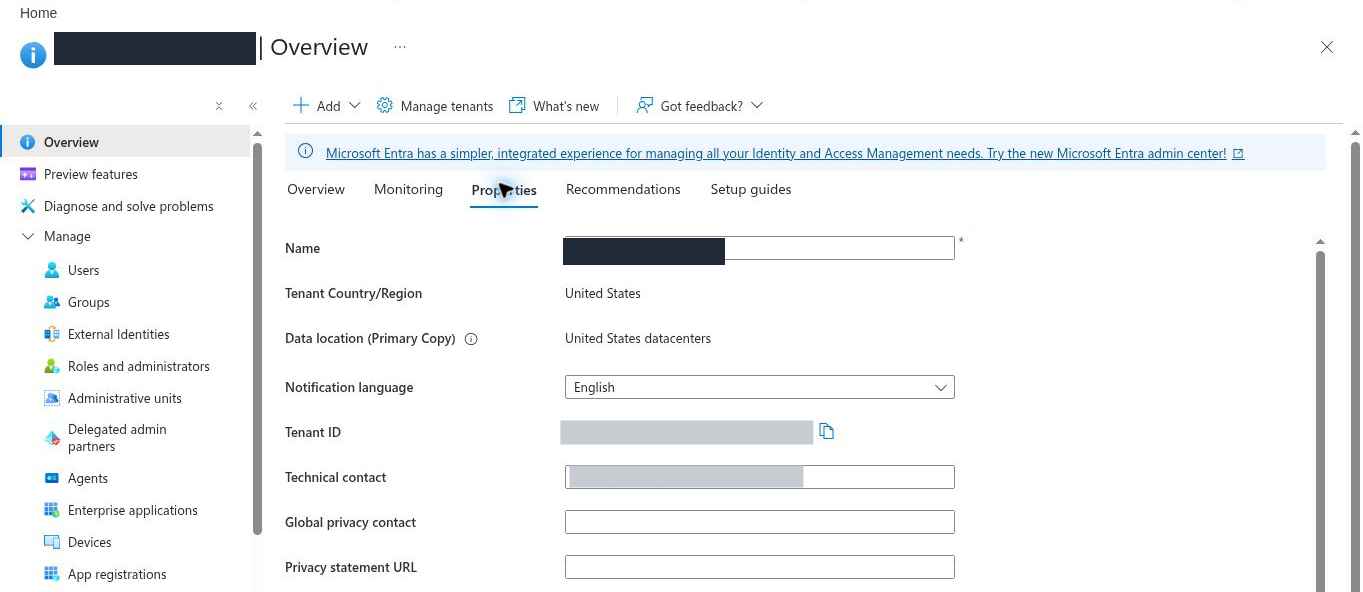
Task: Click the Home breadcrumb link
Action: [38, 13]
